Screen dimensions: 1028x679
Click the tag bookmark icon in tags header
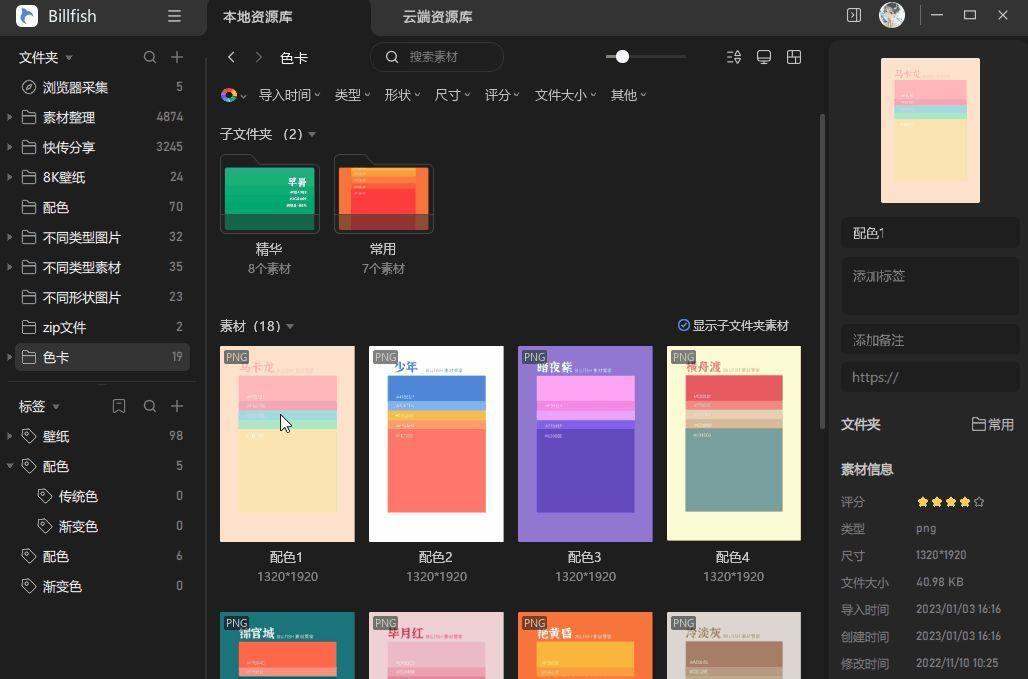point(119,406)
